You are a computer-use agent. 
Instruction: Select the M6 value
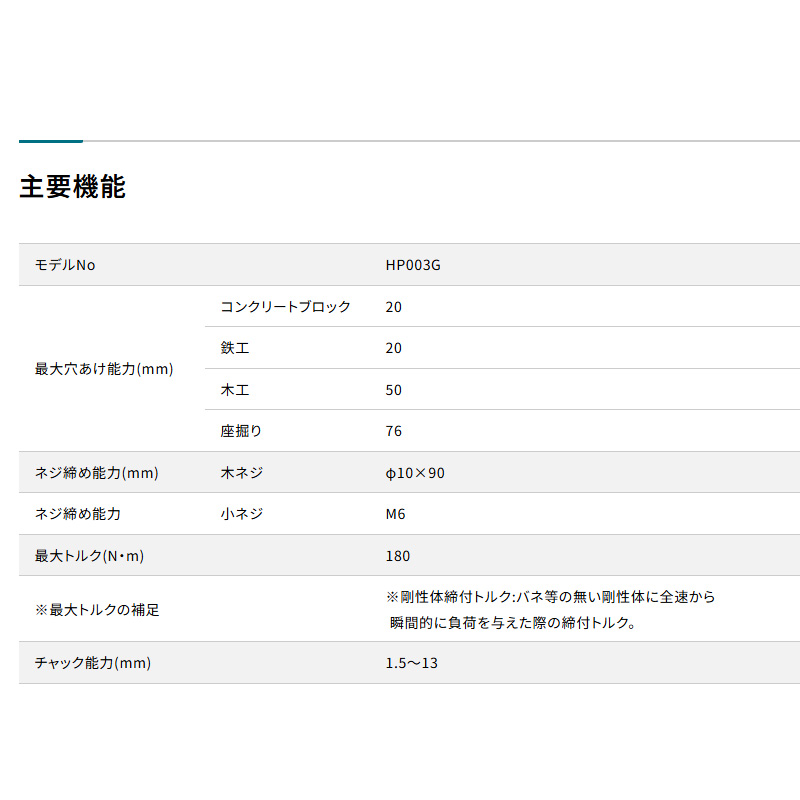coord(395,514)
